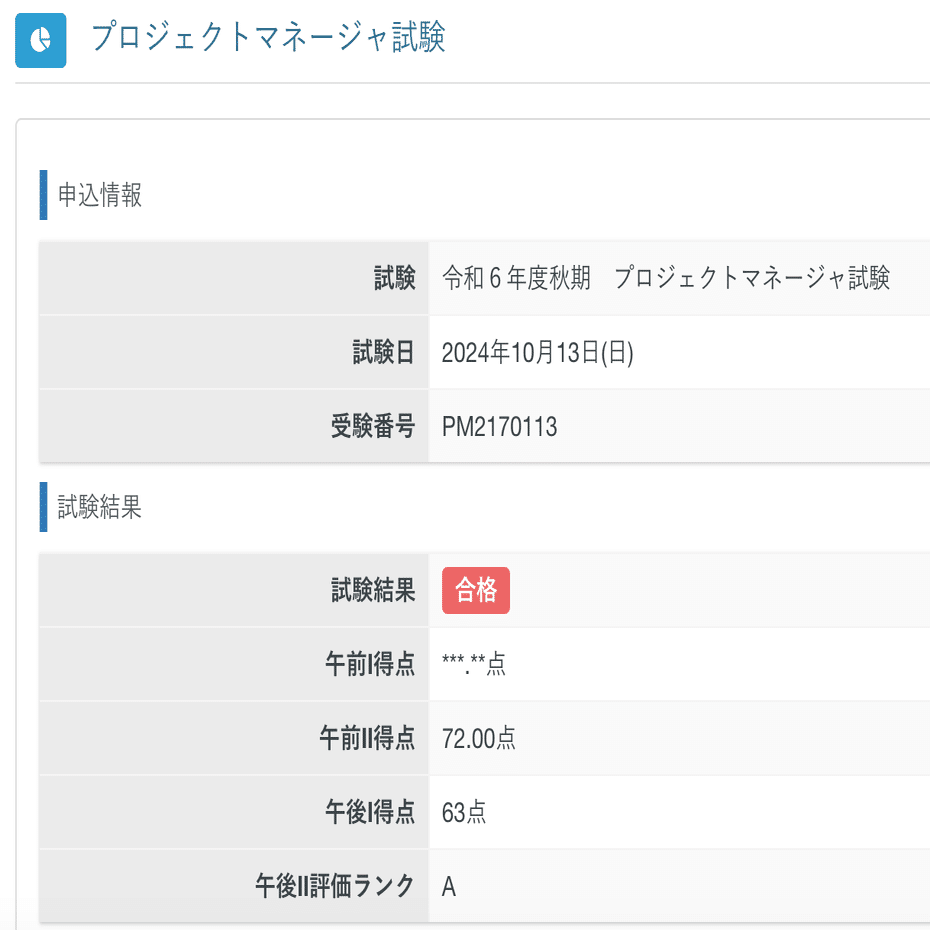Click the rank value A

449,886
